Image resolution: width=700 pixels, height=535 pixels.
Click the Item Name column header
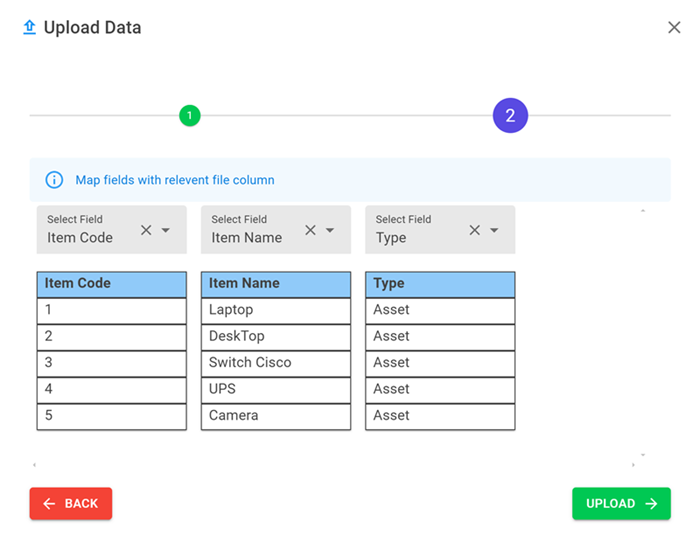(x=275, y=284)
